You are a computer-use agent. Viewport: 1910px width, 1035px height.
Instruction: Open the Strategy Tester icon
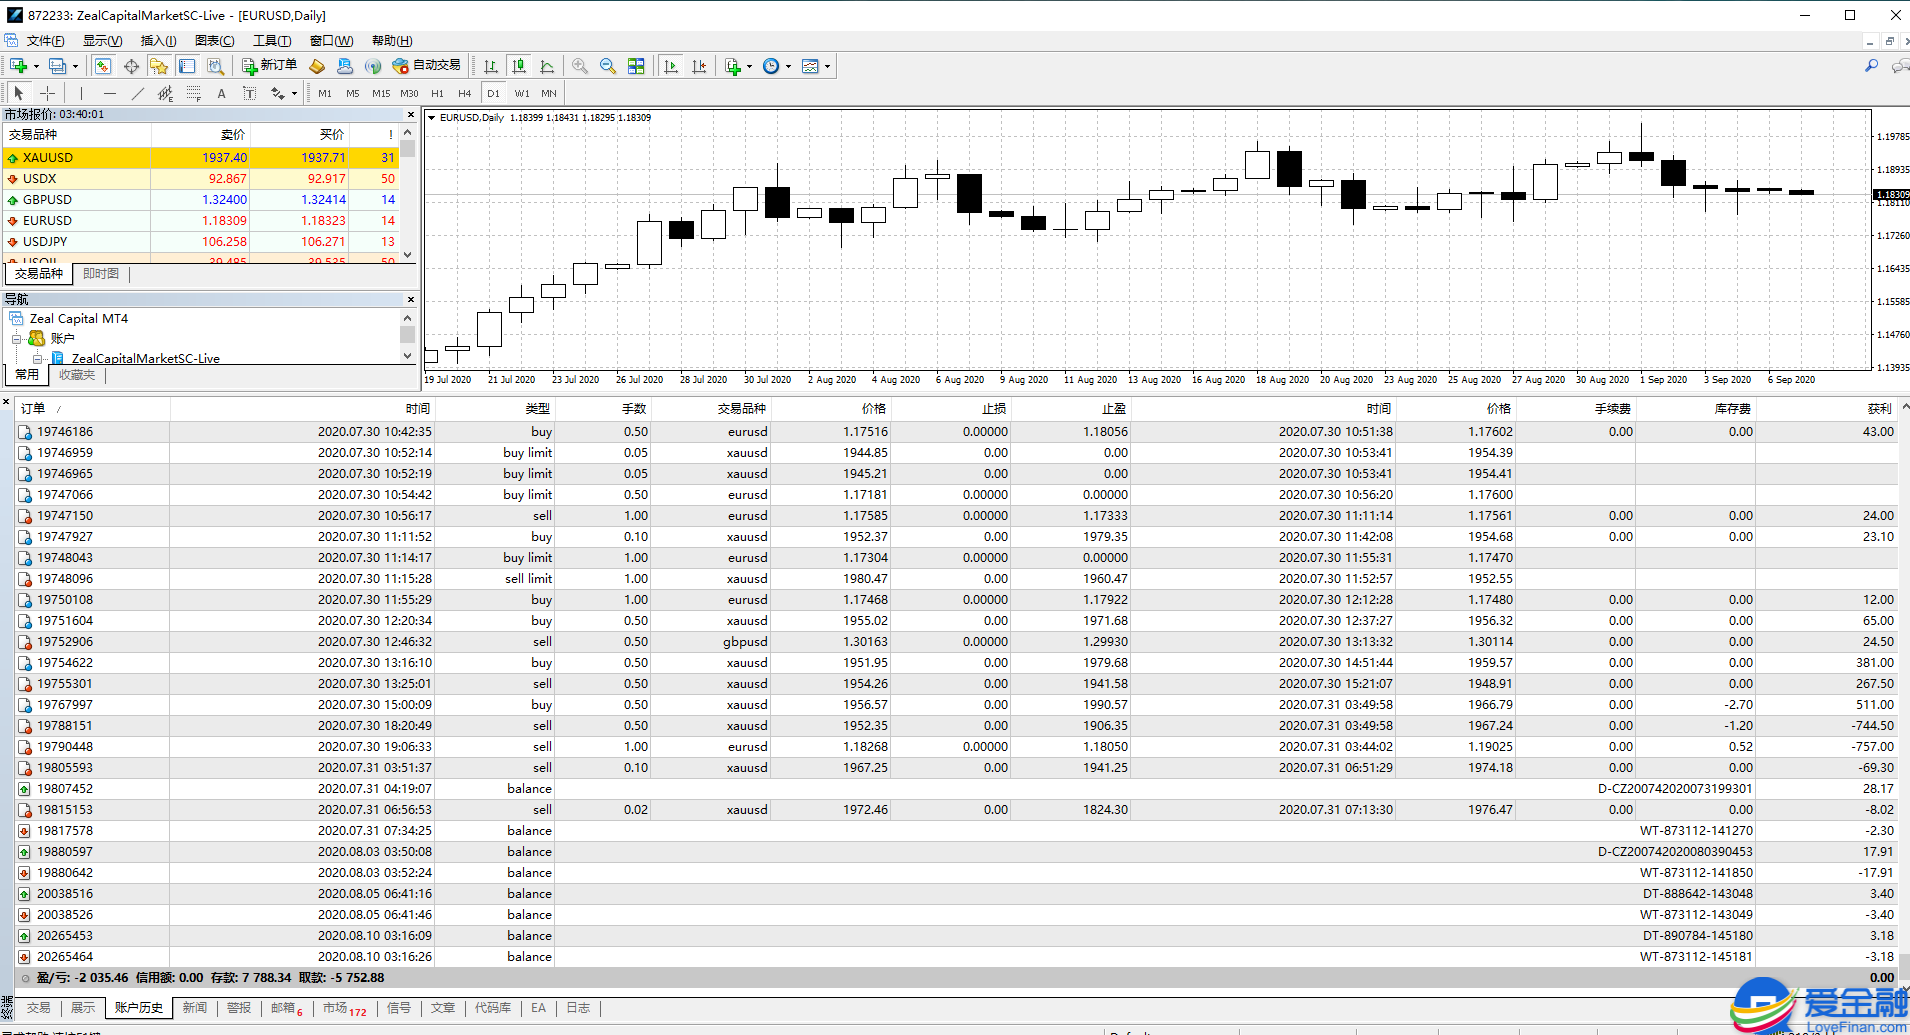coord(215,66)
